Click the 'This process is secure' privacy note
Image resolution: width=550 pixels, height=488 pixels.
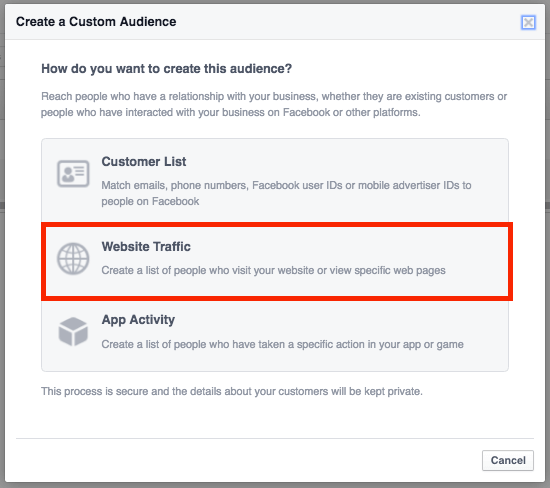pos(232,391)
